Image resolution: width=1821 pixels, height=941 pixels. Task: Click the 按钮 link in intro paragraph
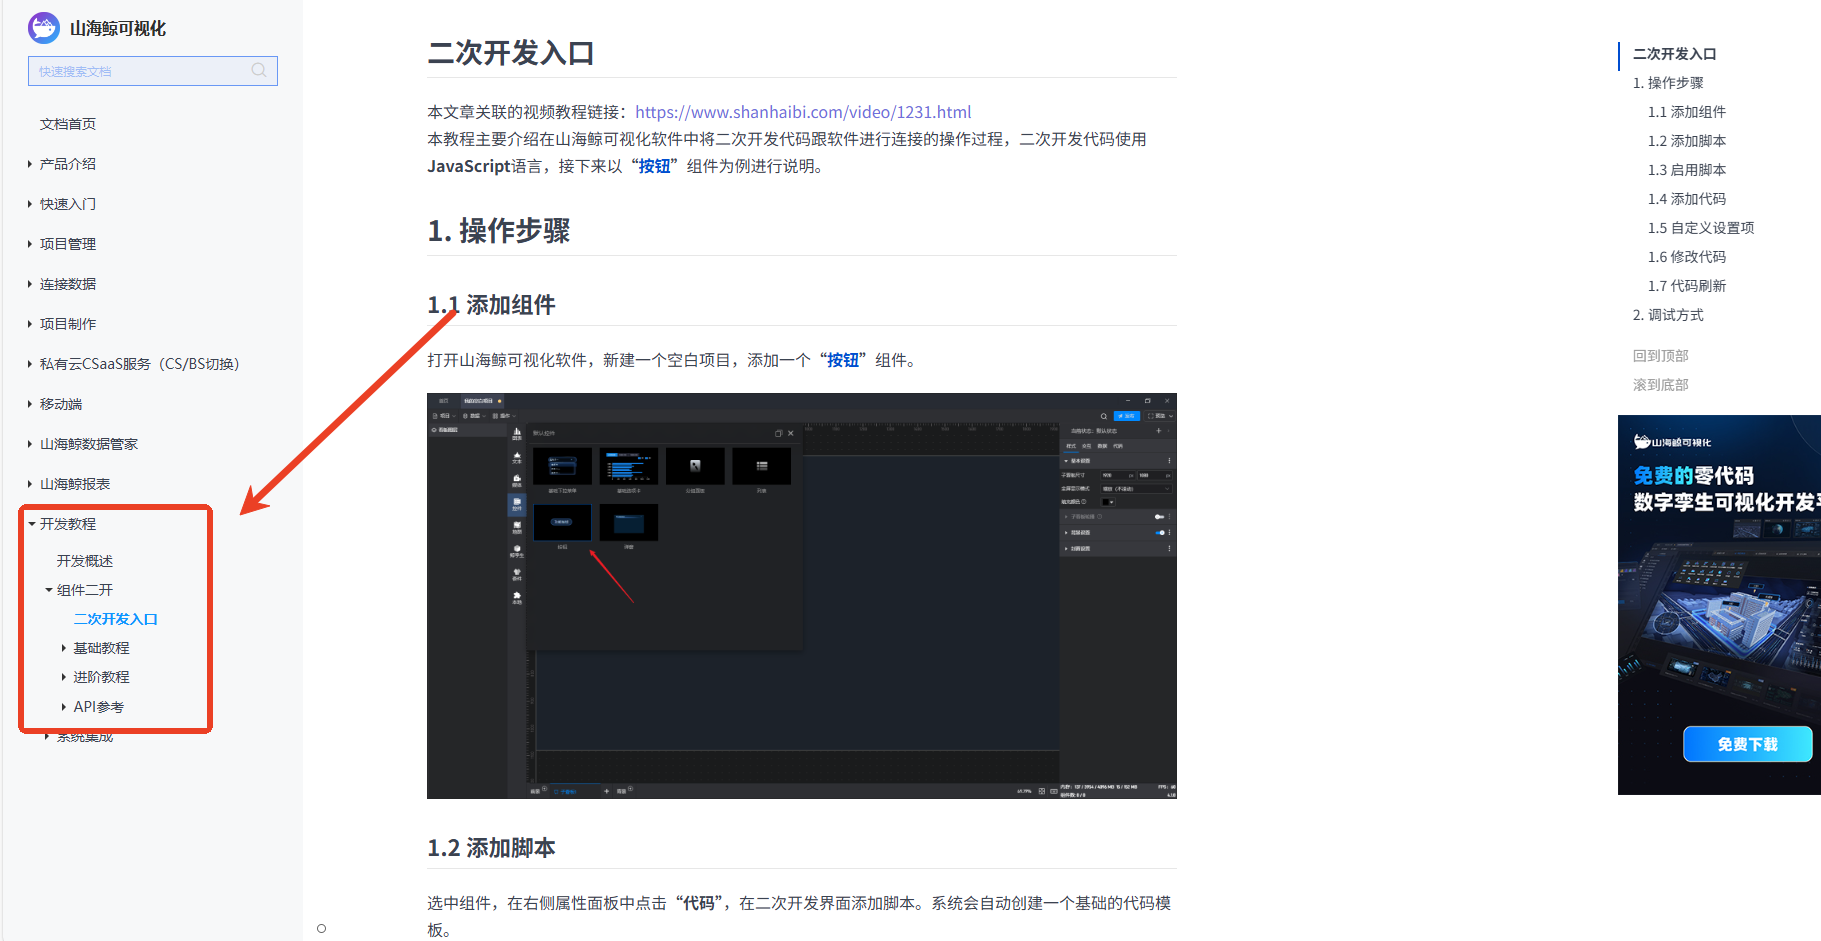pyautogui.click(x=654, y=166)
